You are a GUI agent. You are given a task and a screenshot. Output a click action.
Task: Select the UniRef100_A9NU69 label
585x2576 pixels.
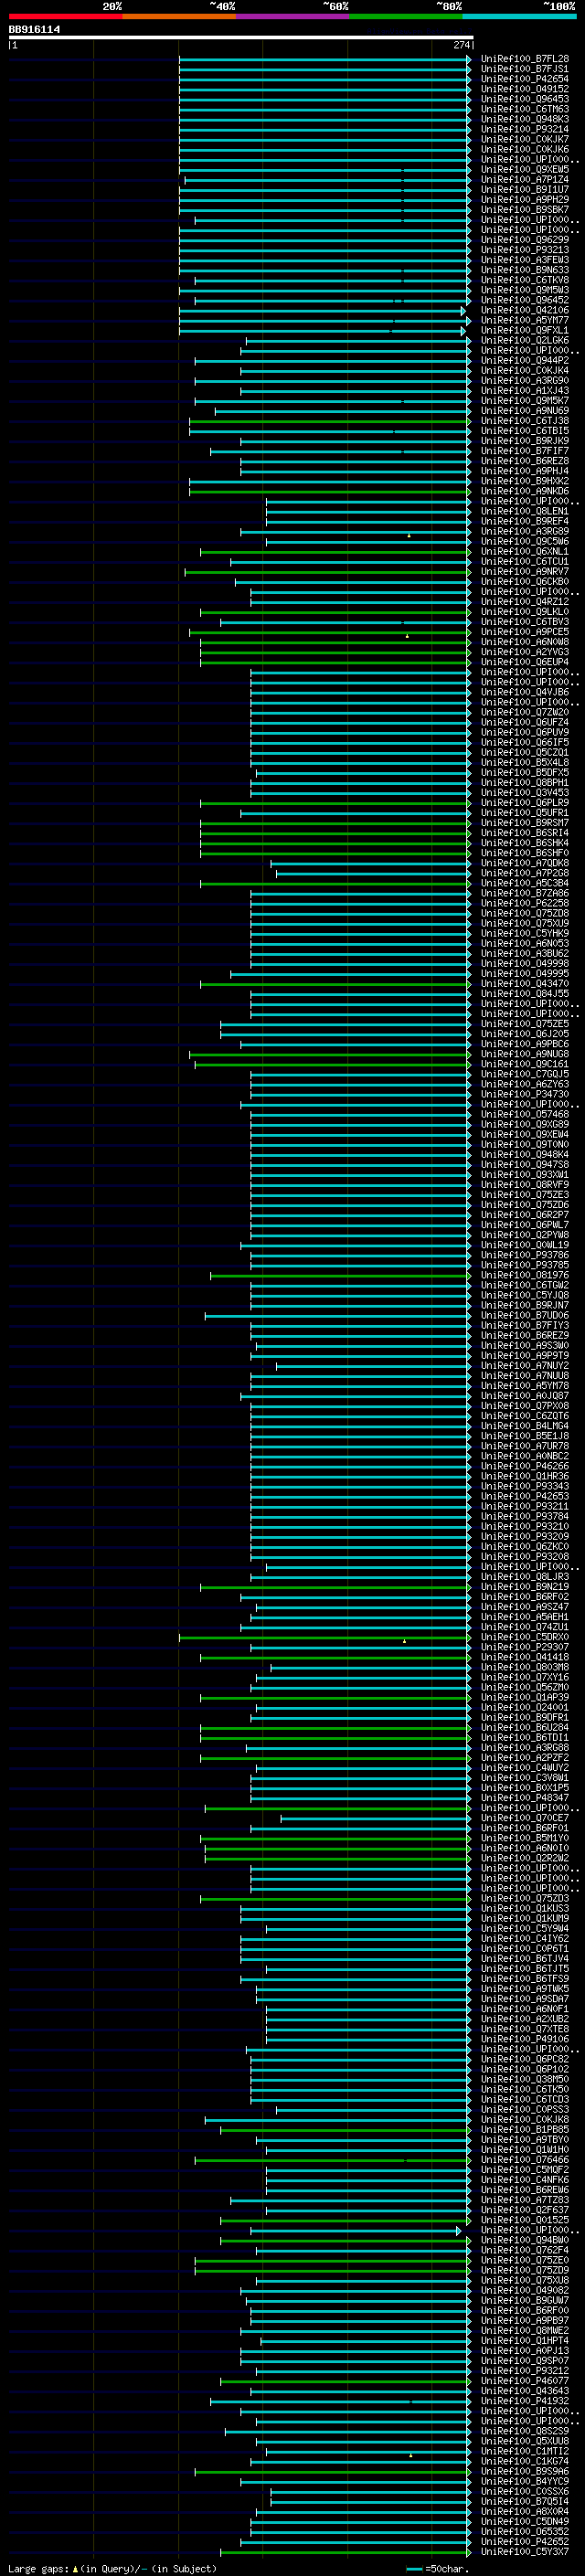[x=525, y=411]
